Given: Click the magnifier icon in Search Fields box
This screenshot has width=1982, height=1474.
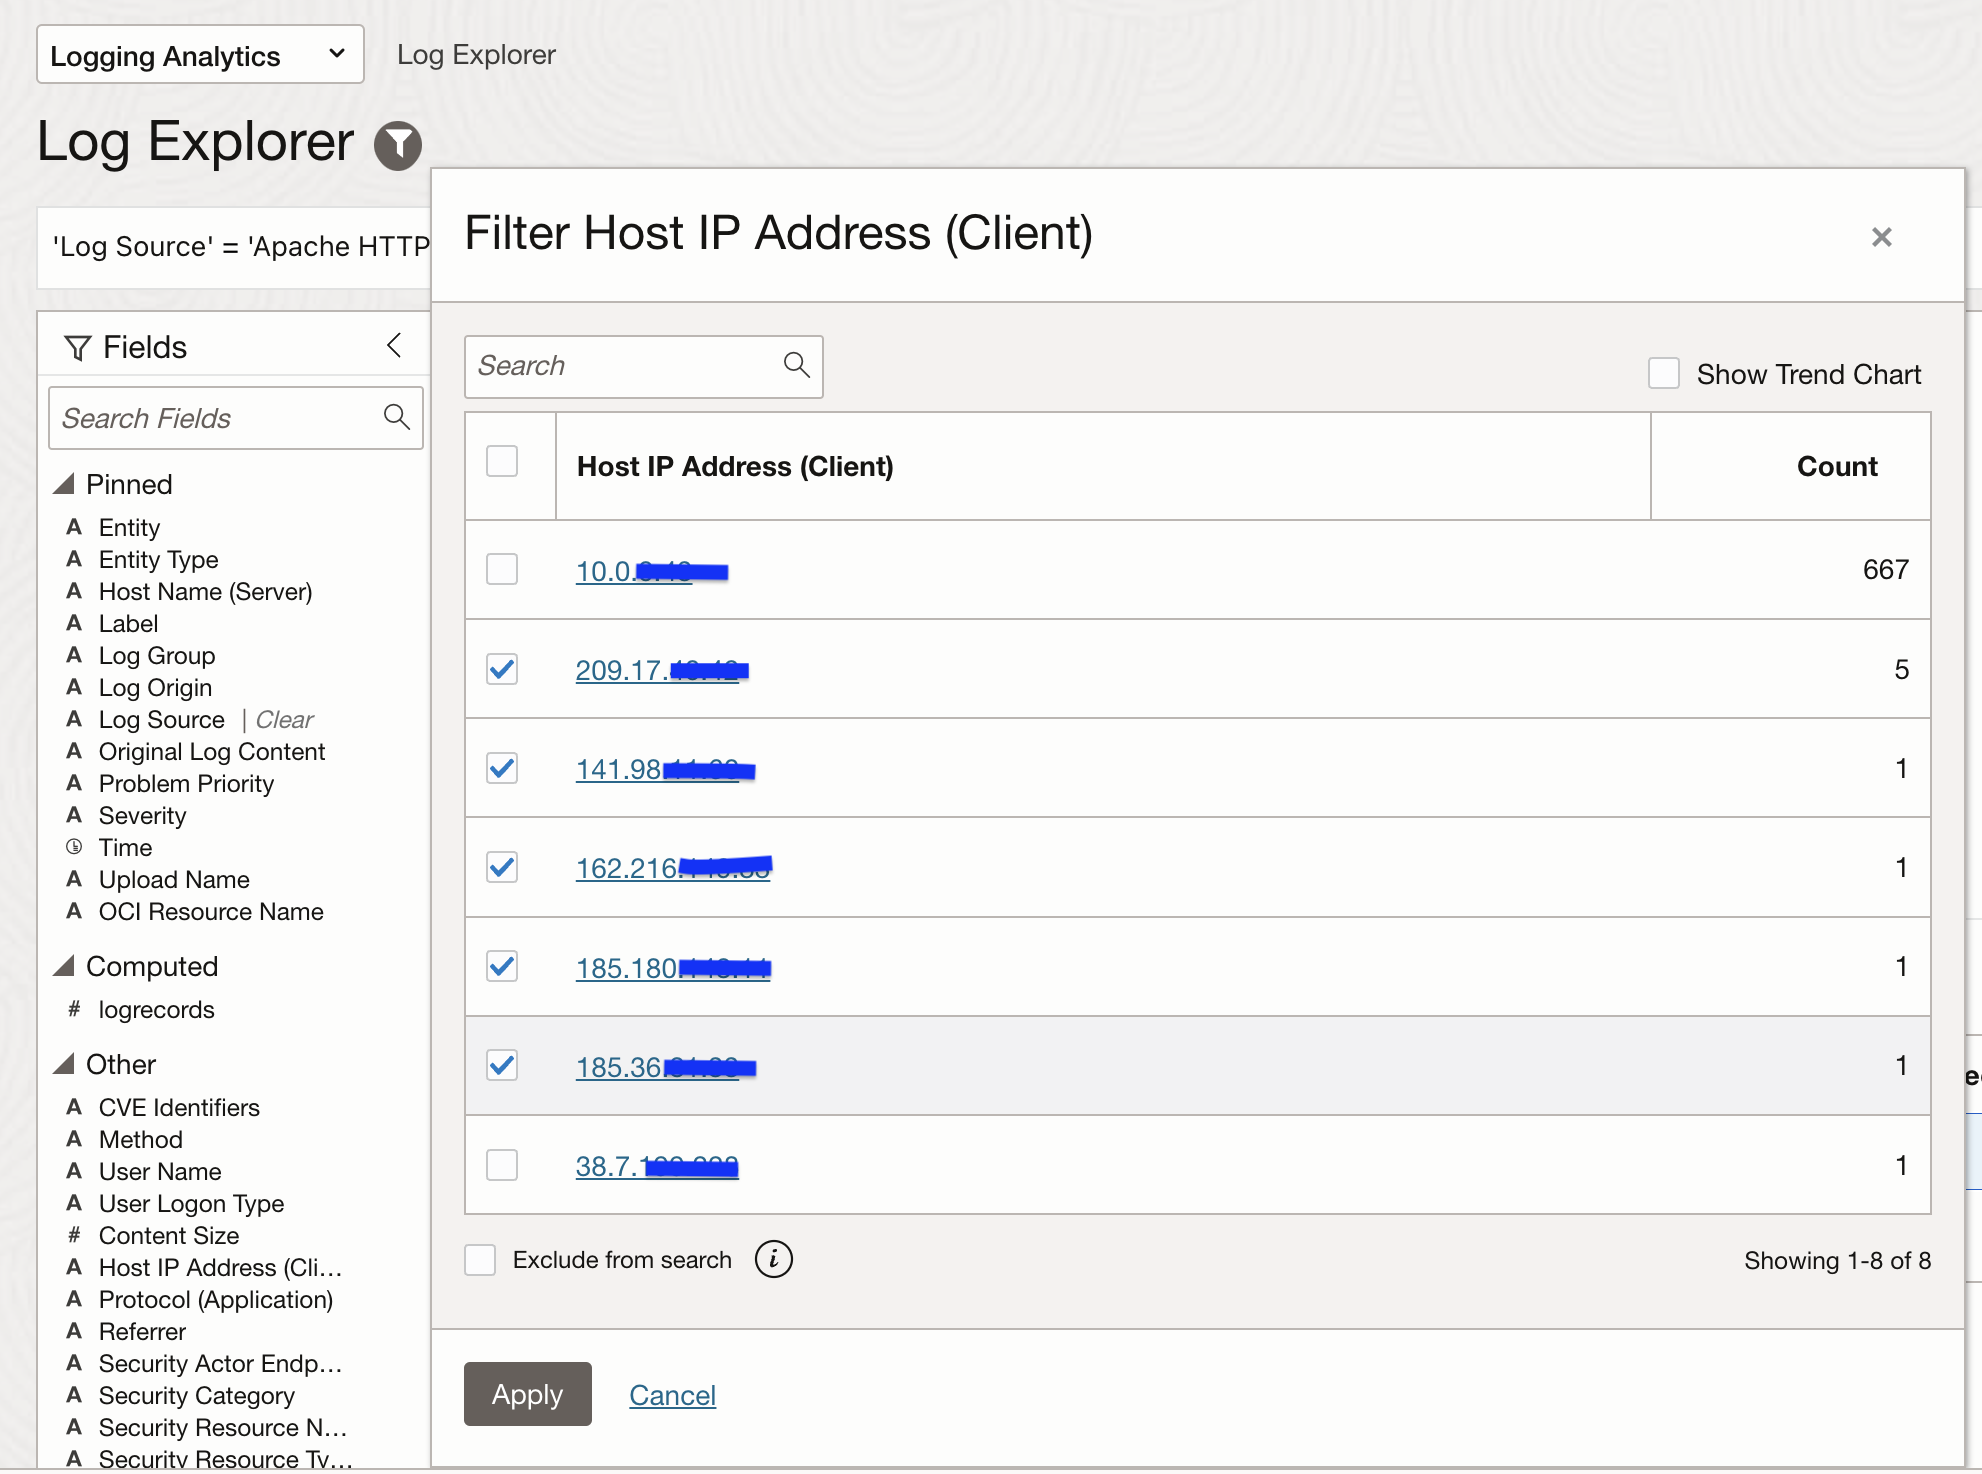Looking at the screenshot, I should (x=397, y=417).
